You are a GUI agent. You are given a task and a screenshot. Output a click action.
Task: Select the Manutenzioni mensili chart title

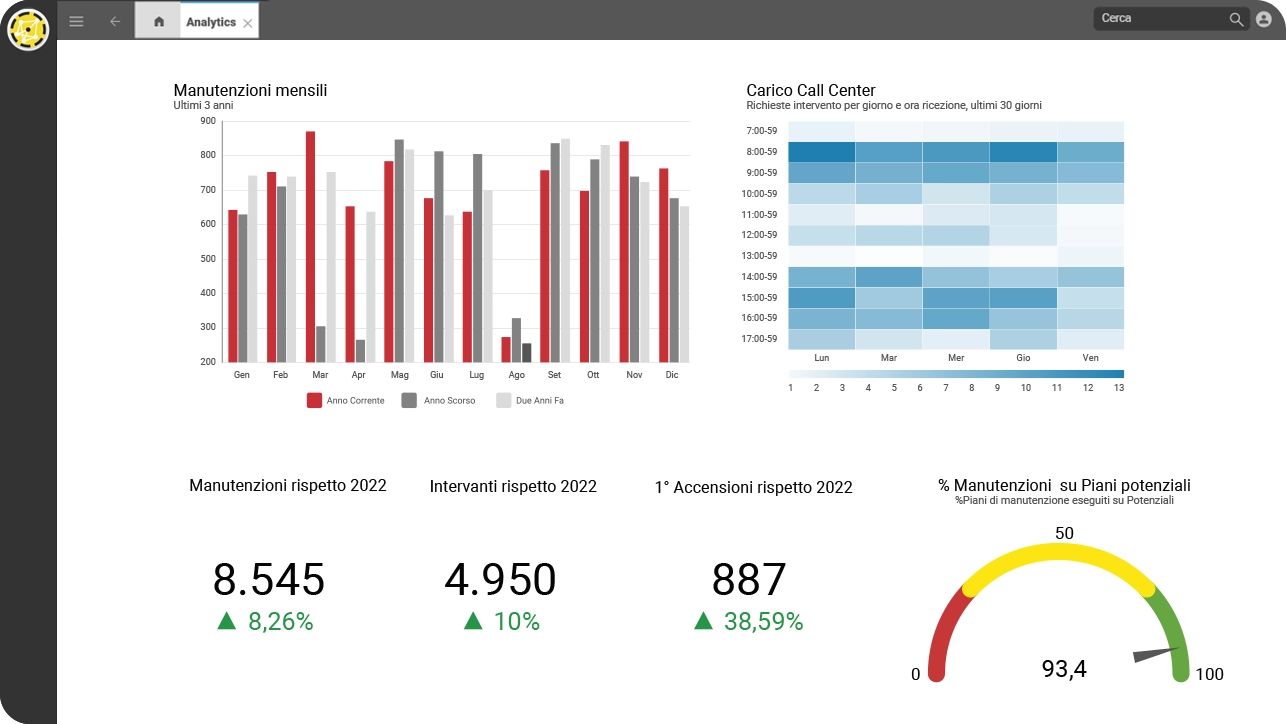click(x=250, y=90)
